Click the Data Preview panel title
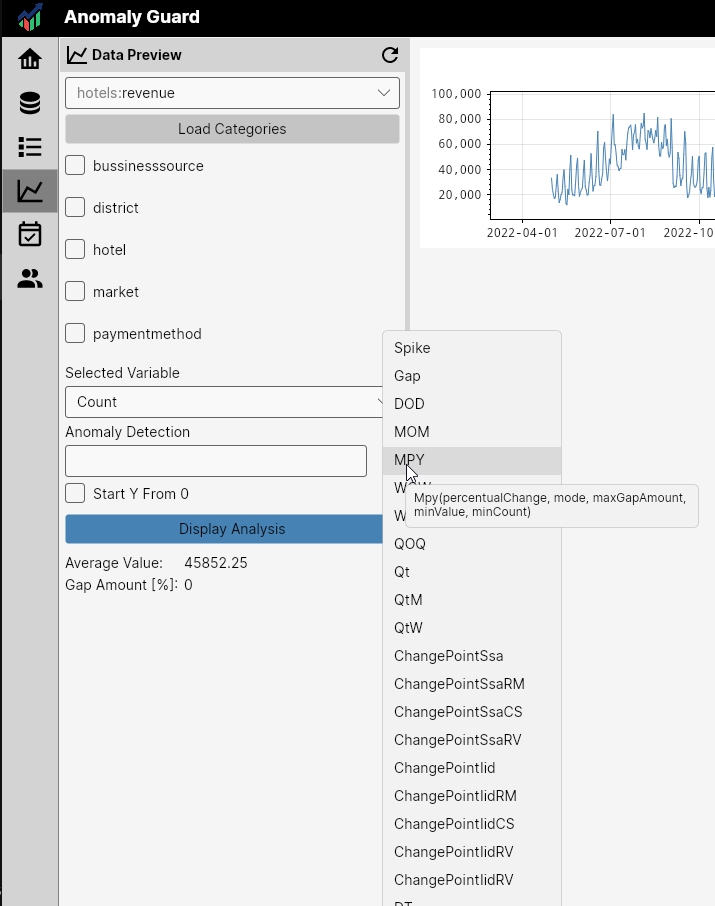The width and height of the screenshot is (715, 906). [137, 55]
